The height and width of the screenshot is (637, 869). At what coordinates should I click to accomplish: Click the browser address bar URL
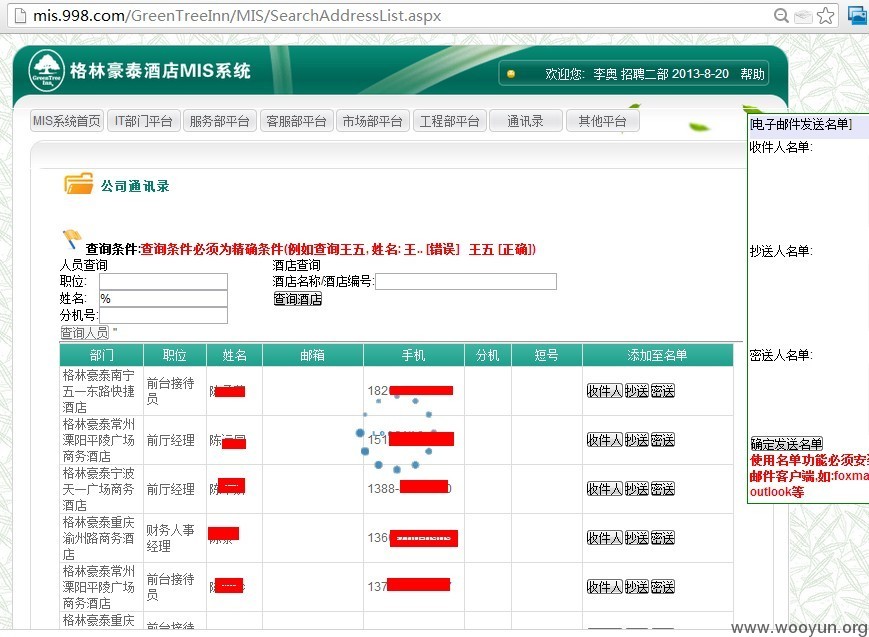coord(237,16)
